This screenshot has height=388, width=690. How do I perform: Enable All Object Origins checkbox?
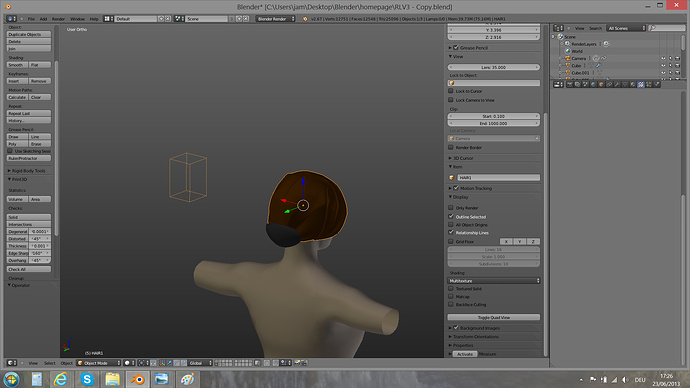pos(451,224)
